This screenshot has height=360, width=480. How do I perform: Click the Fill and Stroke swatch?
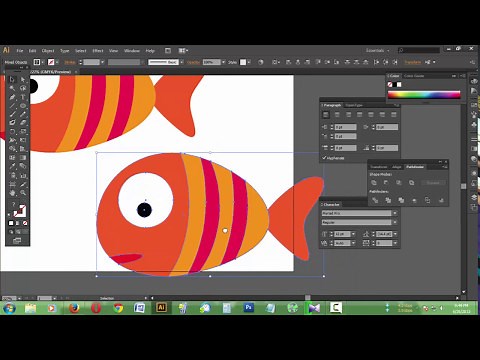pos(20,210)
